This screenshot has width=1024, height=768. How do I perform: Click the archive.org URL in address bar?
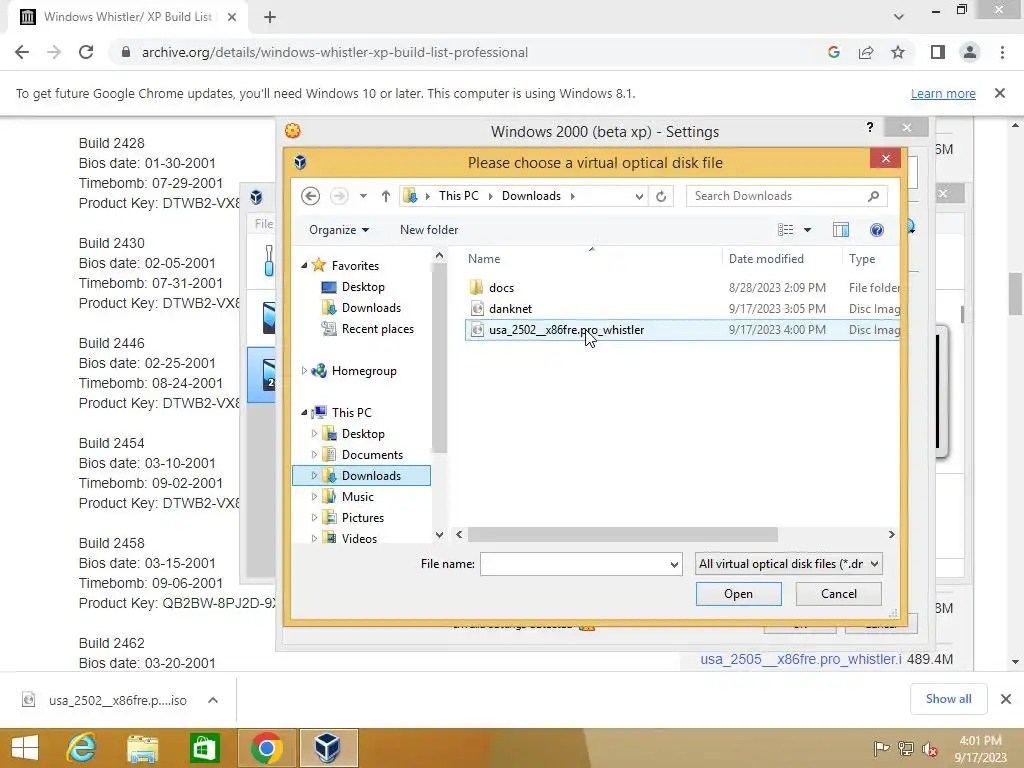pos(334,52)
